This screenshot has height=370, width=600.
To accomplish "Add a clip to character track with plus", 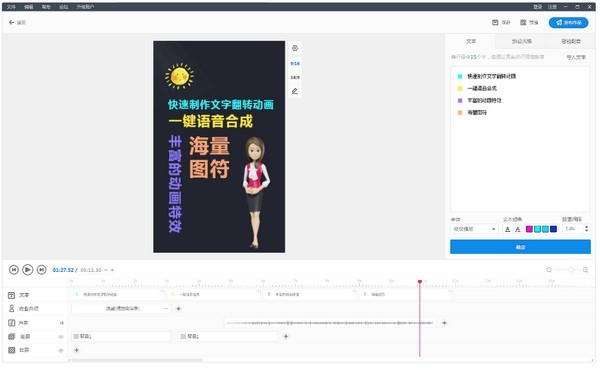I will pyautogui.click(x=178, y=308).
